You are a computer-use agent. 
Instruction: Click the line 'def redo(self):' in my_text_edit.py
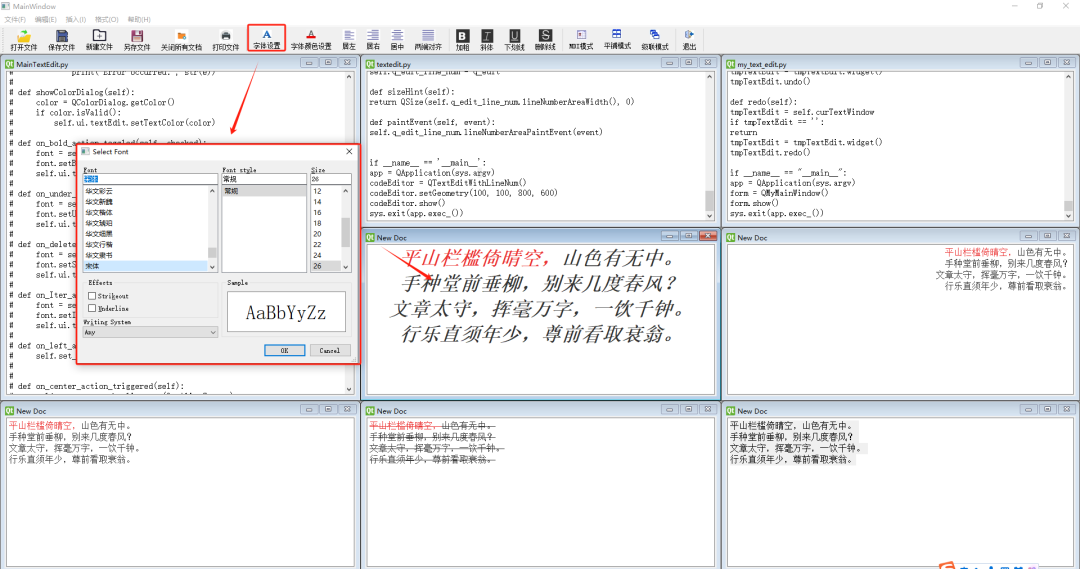point(763,102)
